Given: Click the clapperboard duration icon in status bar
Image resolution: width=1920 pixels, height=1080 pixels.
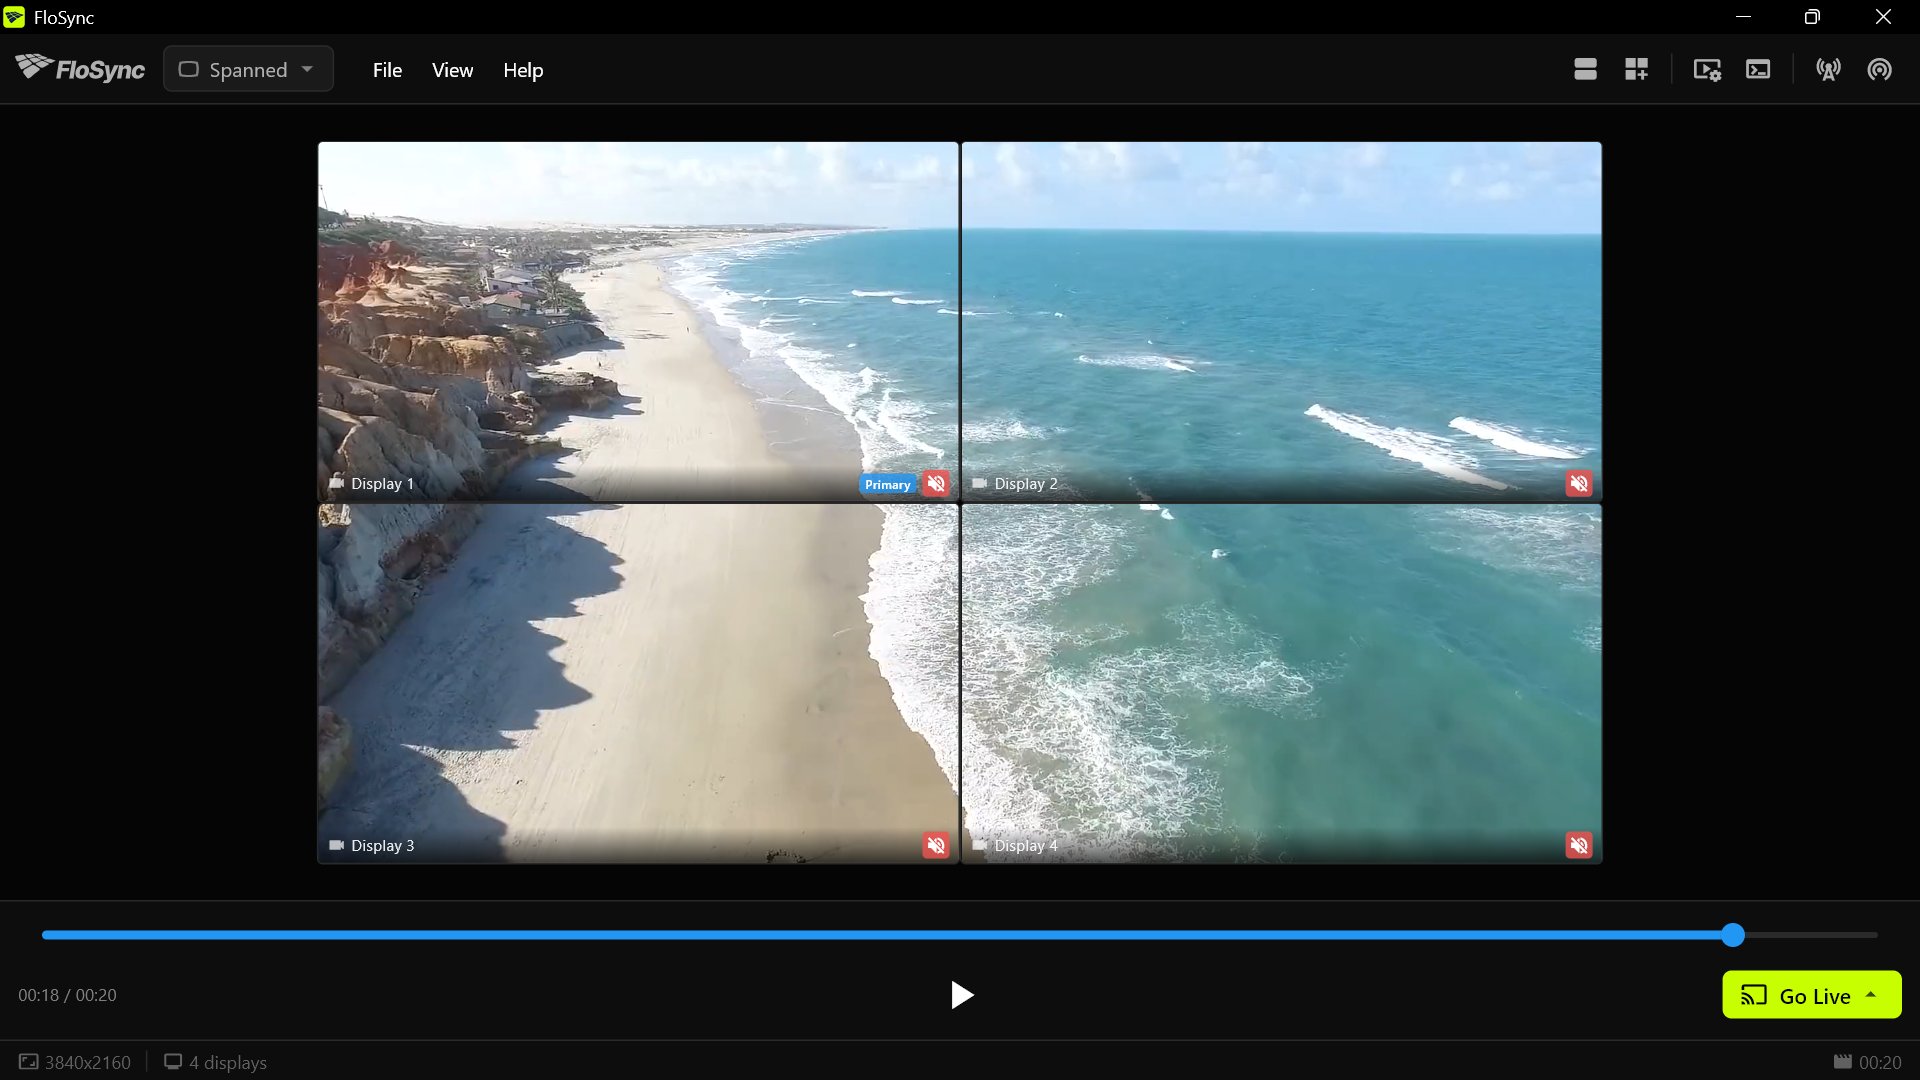Looking at the screenshot, I should (1842, 1062).
